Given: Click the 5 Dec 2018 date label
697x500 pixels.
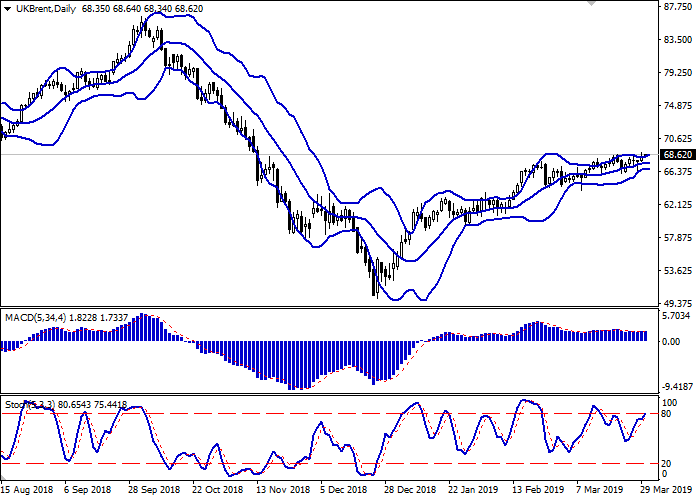Looking at the screenshot, I should (342, 491).
